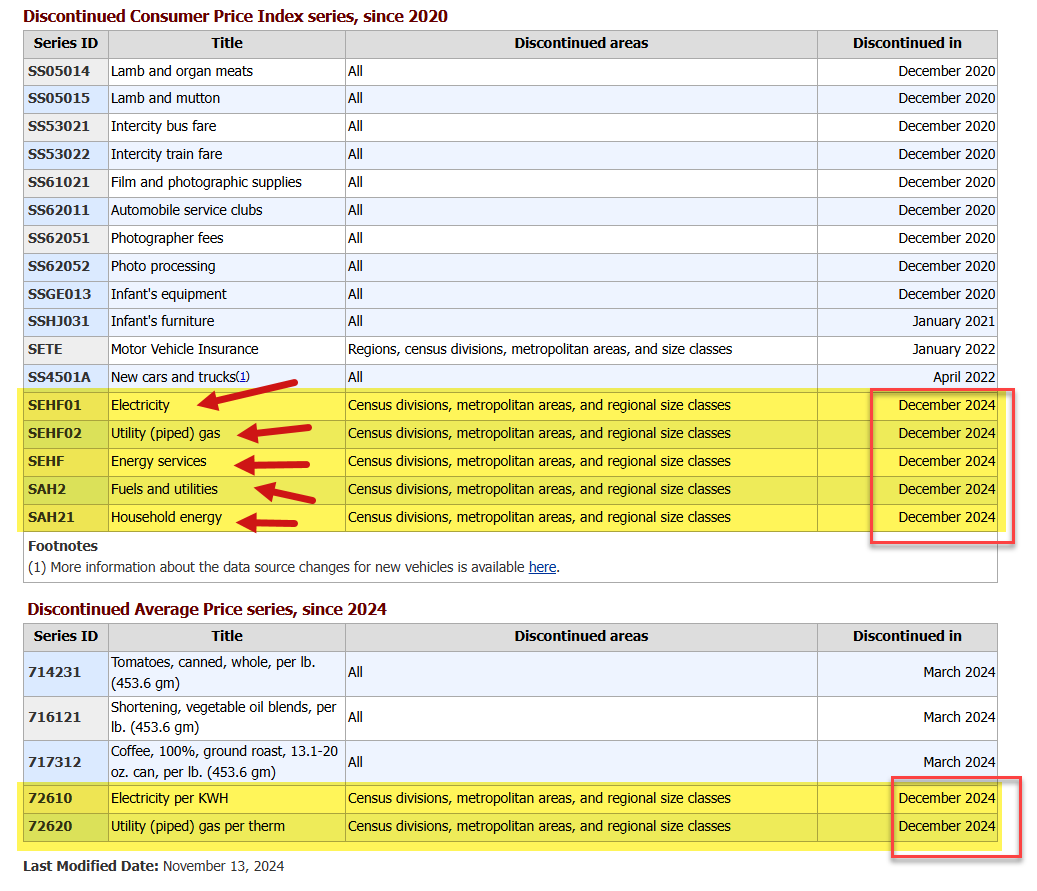This screenshot has height=891, width=1037.
Task: Click March 2024 date in 714231 row
Action: click(959, 672)
